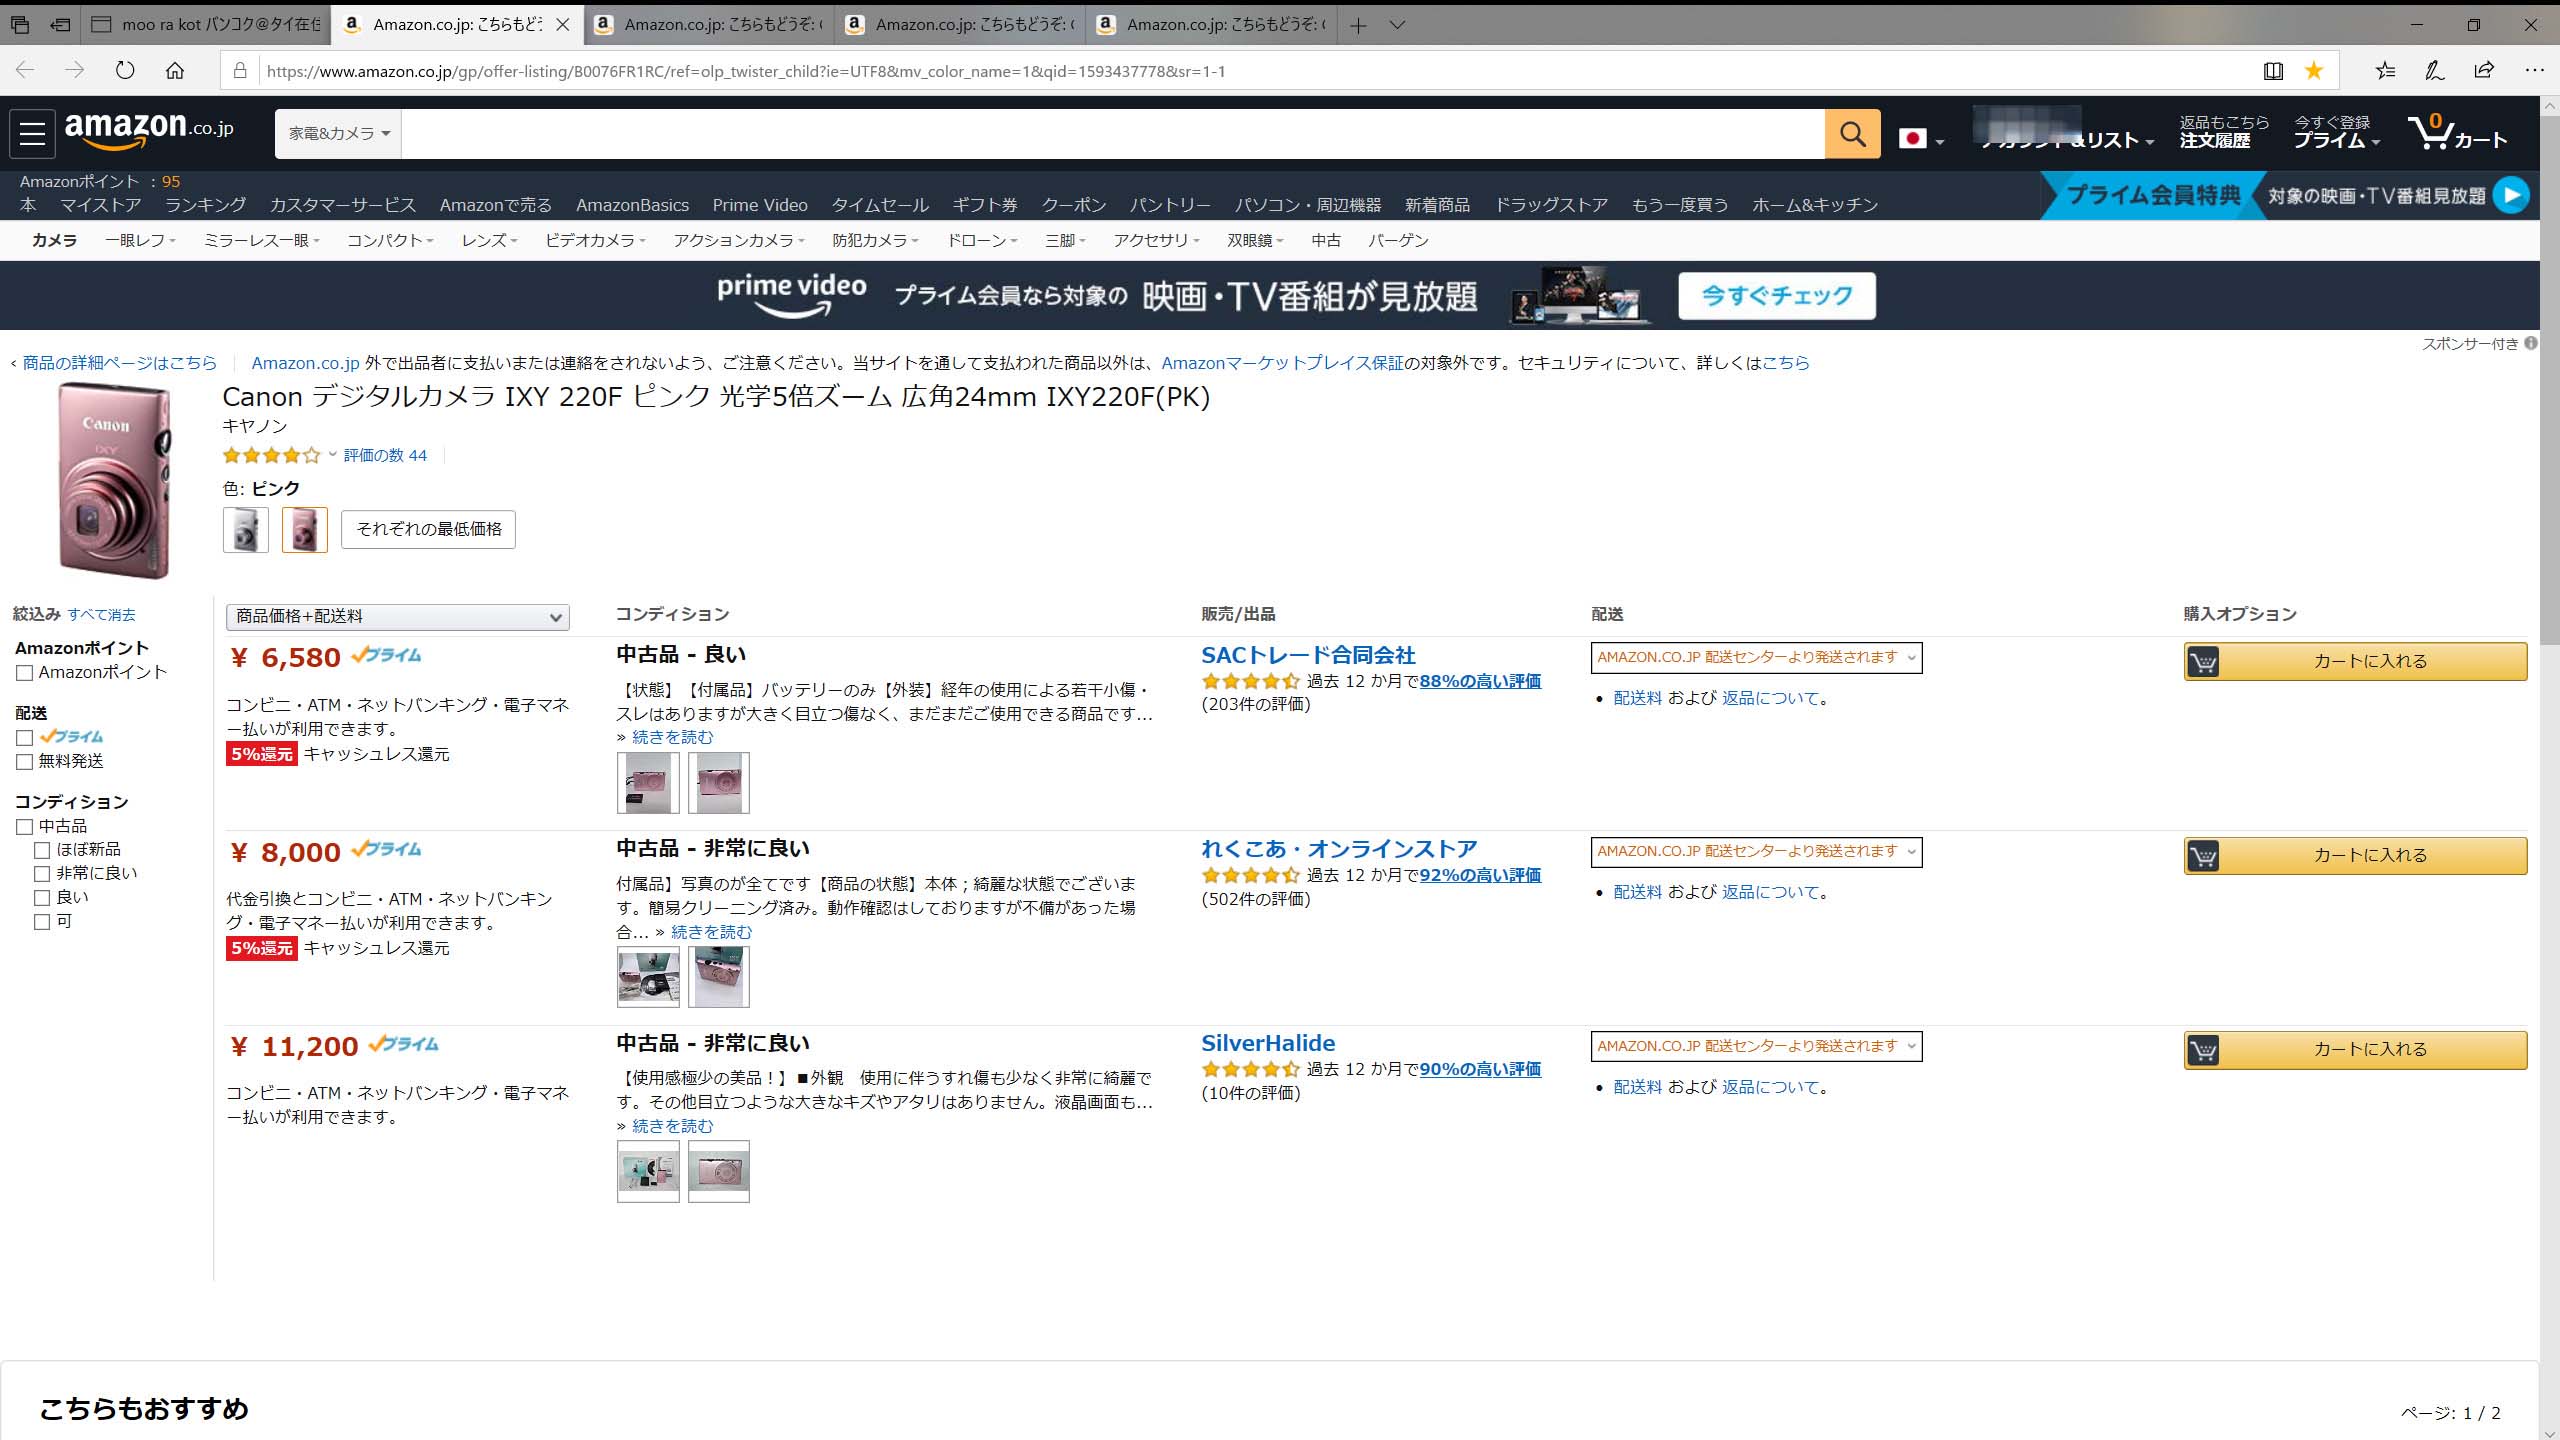Viewport: 2560px width, 1440px height.
Task: Open first photo of SilverHalide offer
Action: coord(648,1171)
